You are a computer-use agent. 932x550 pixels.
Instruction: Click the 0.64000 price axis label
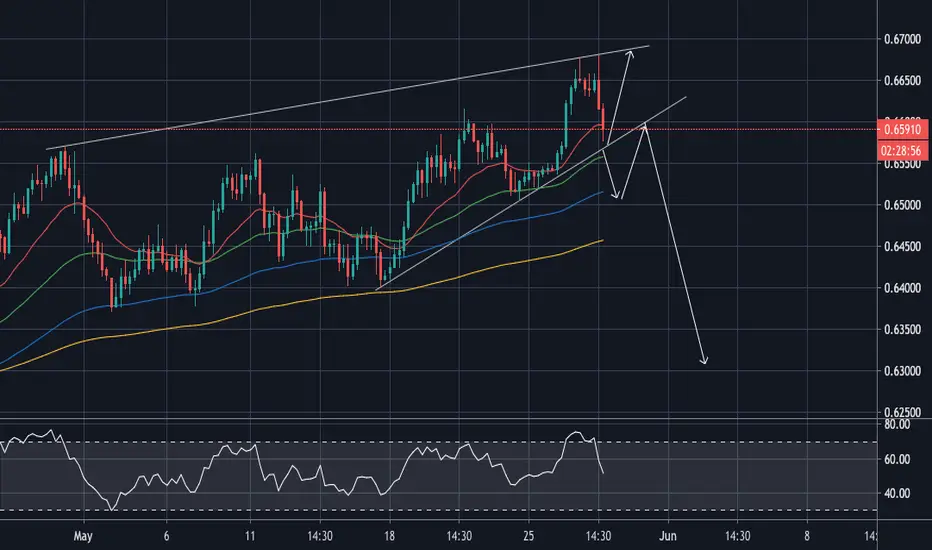point(902,288)
